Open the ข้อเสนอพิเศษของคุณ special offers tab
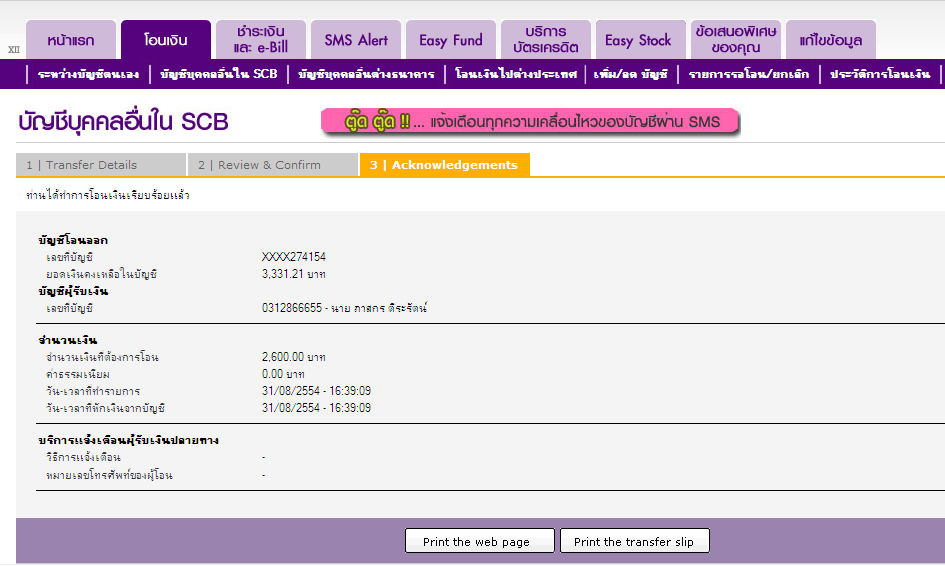This screenshot has height=566, width=945. pos(736,40)
